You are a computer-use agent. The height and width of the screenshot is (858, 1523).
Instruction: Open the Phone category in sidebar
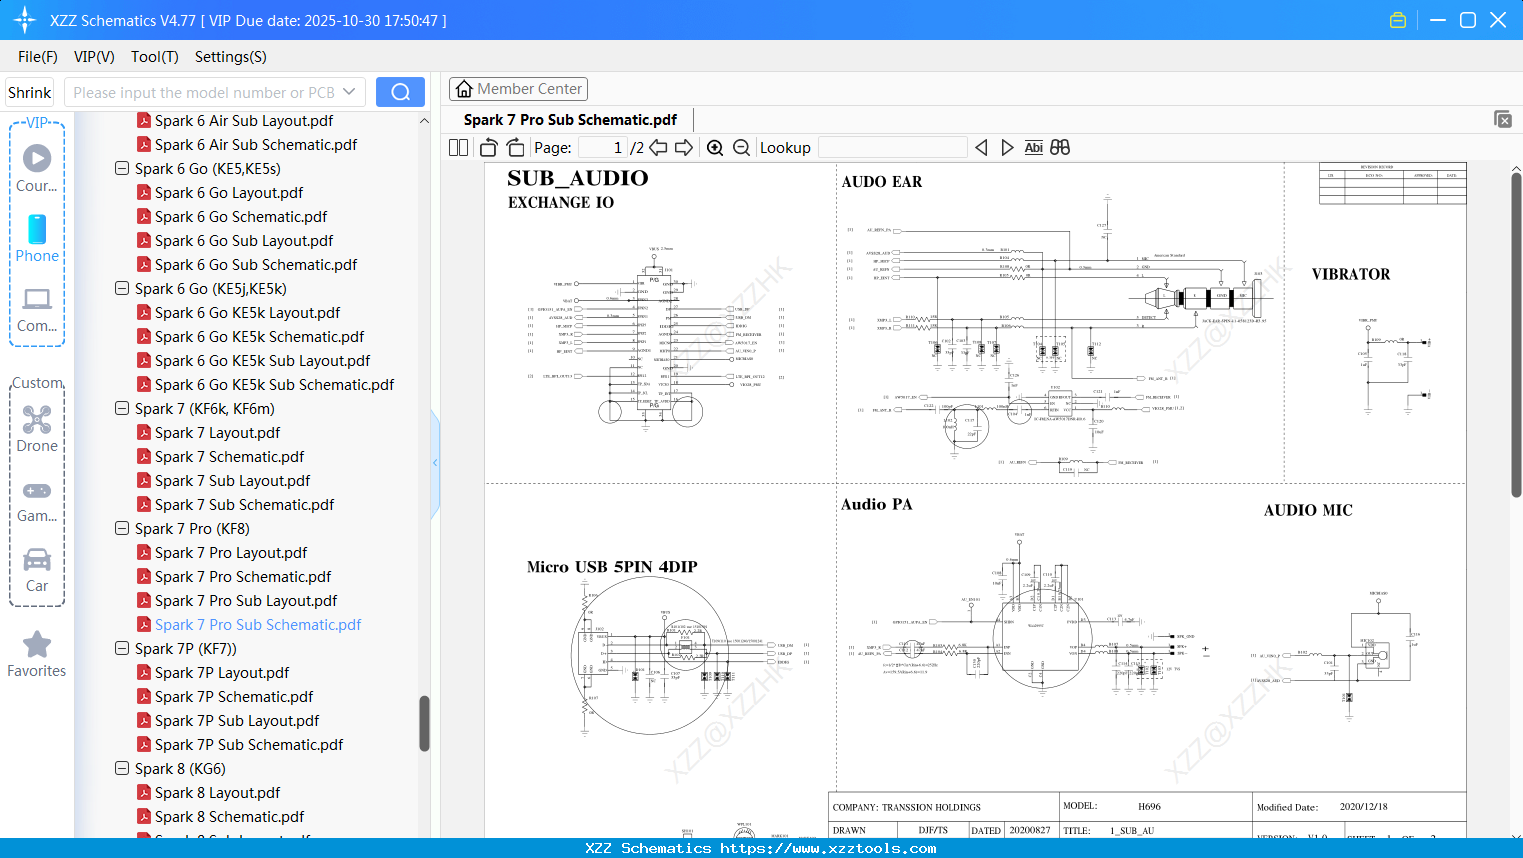[x=36, y=230]
